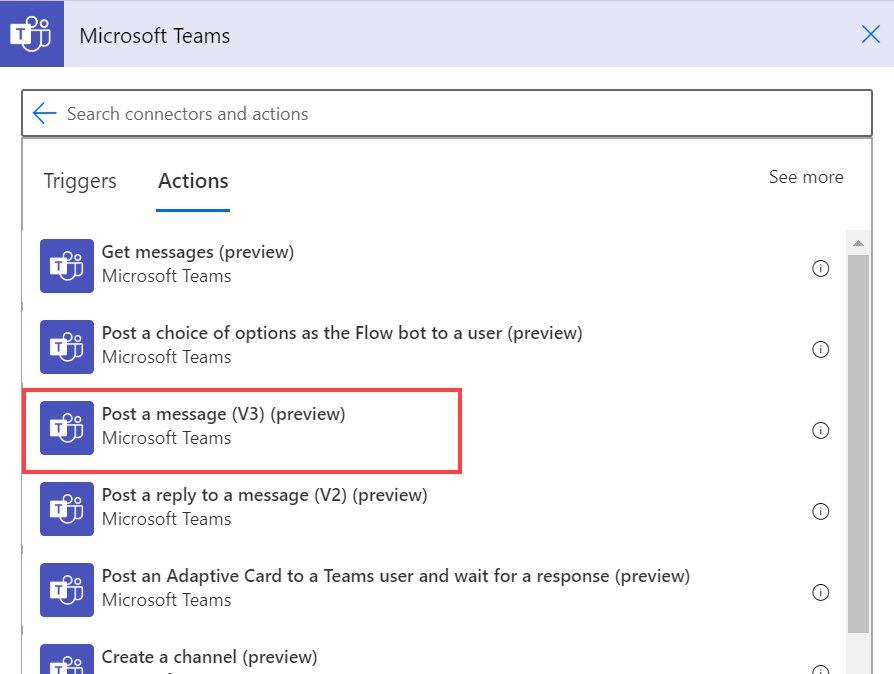Select the Get messages (preview) action
This screenshot has width=894, height=674.
[198, 252]
